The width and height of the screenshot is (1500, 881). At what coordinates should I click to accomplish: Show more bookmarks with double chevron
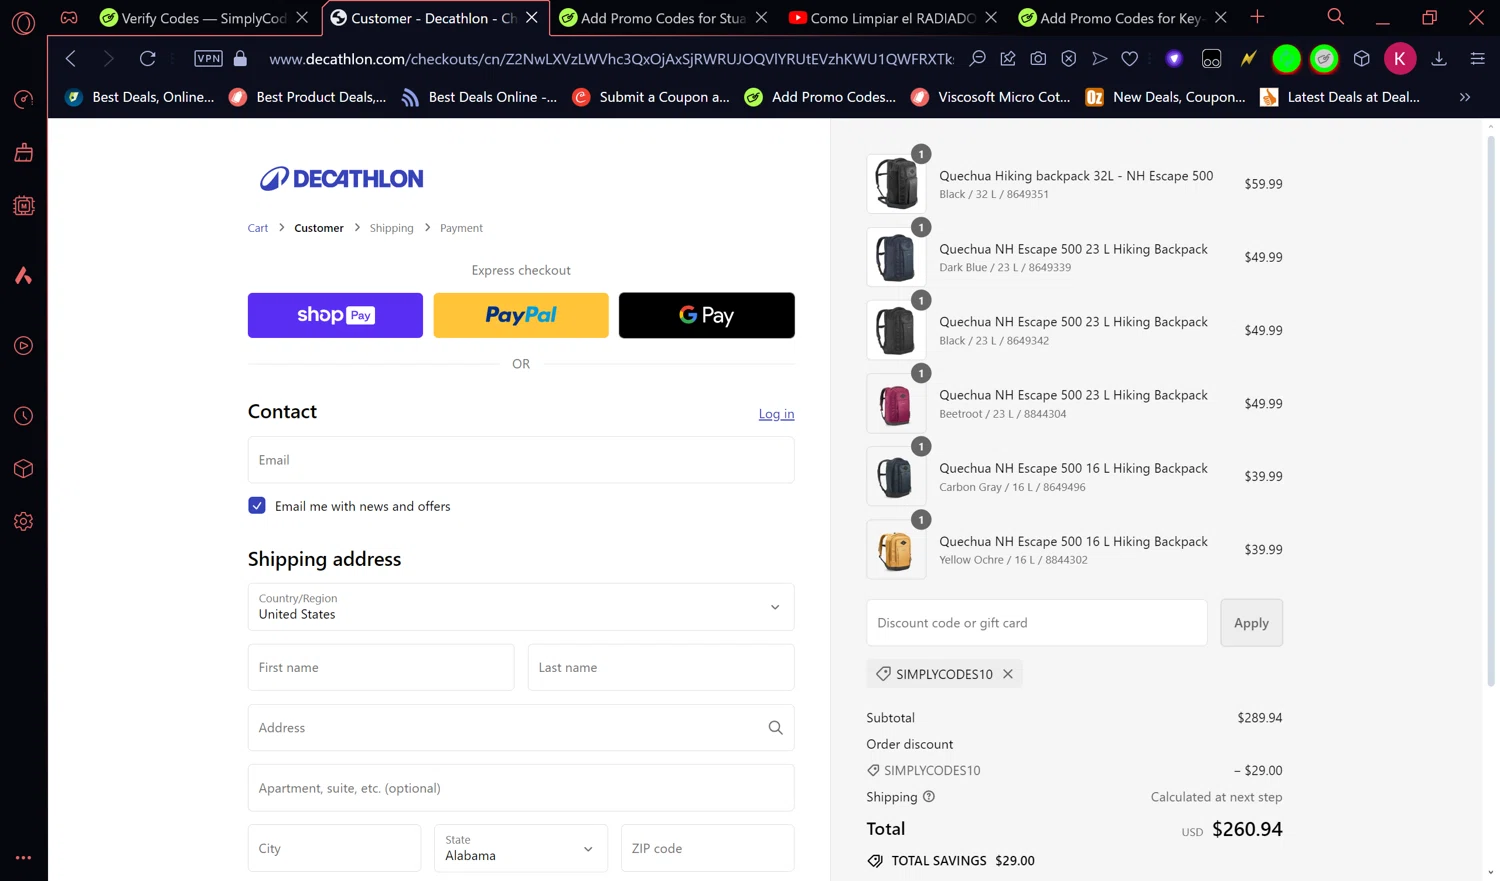click(x=1465, y=97)
